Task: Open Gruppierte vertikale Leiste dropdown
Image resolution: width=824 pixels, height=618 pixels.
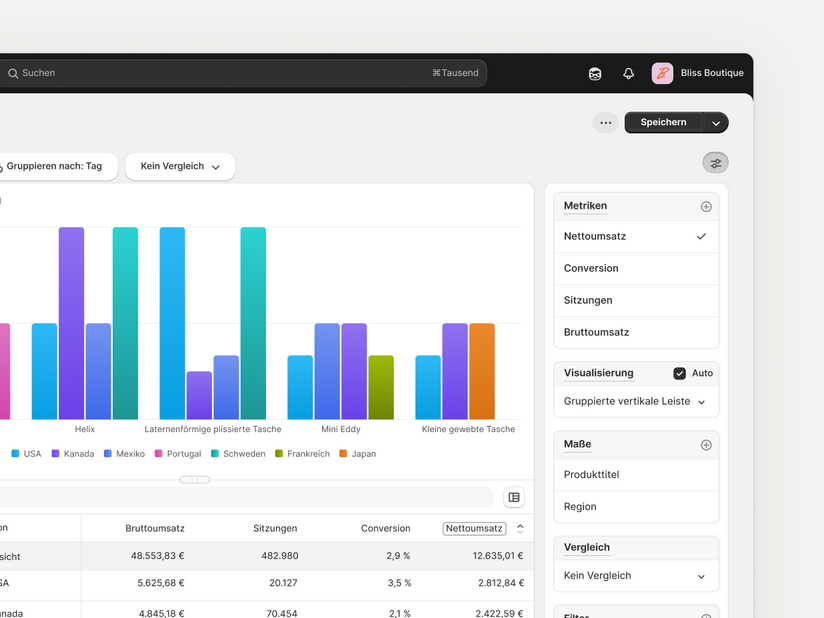Action: point(636,401)
